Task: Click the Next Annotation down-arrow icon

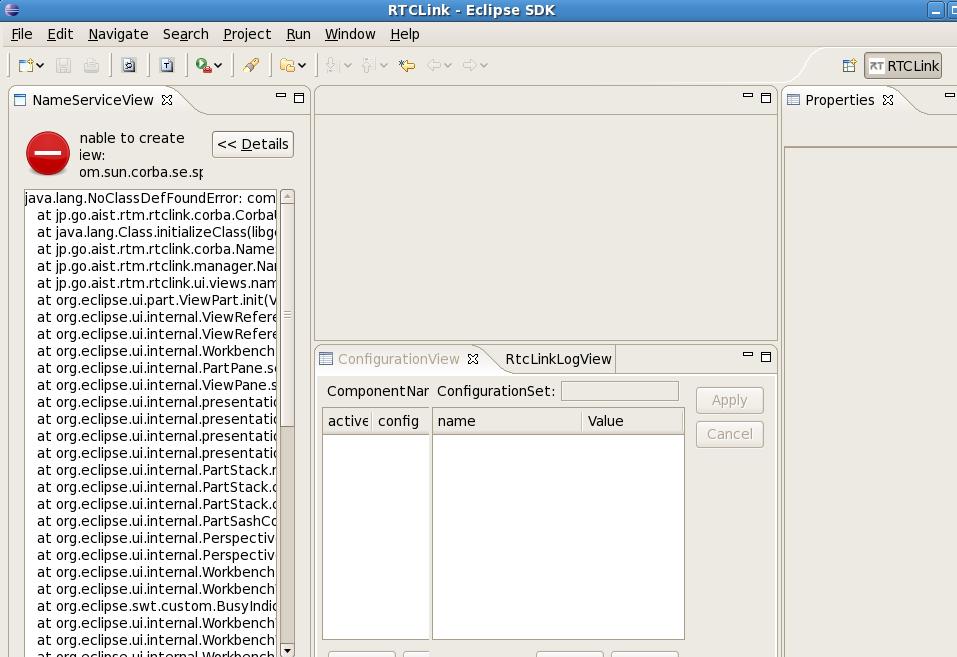Action: 331,65
